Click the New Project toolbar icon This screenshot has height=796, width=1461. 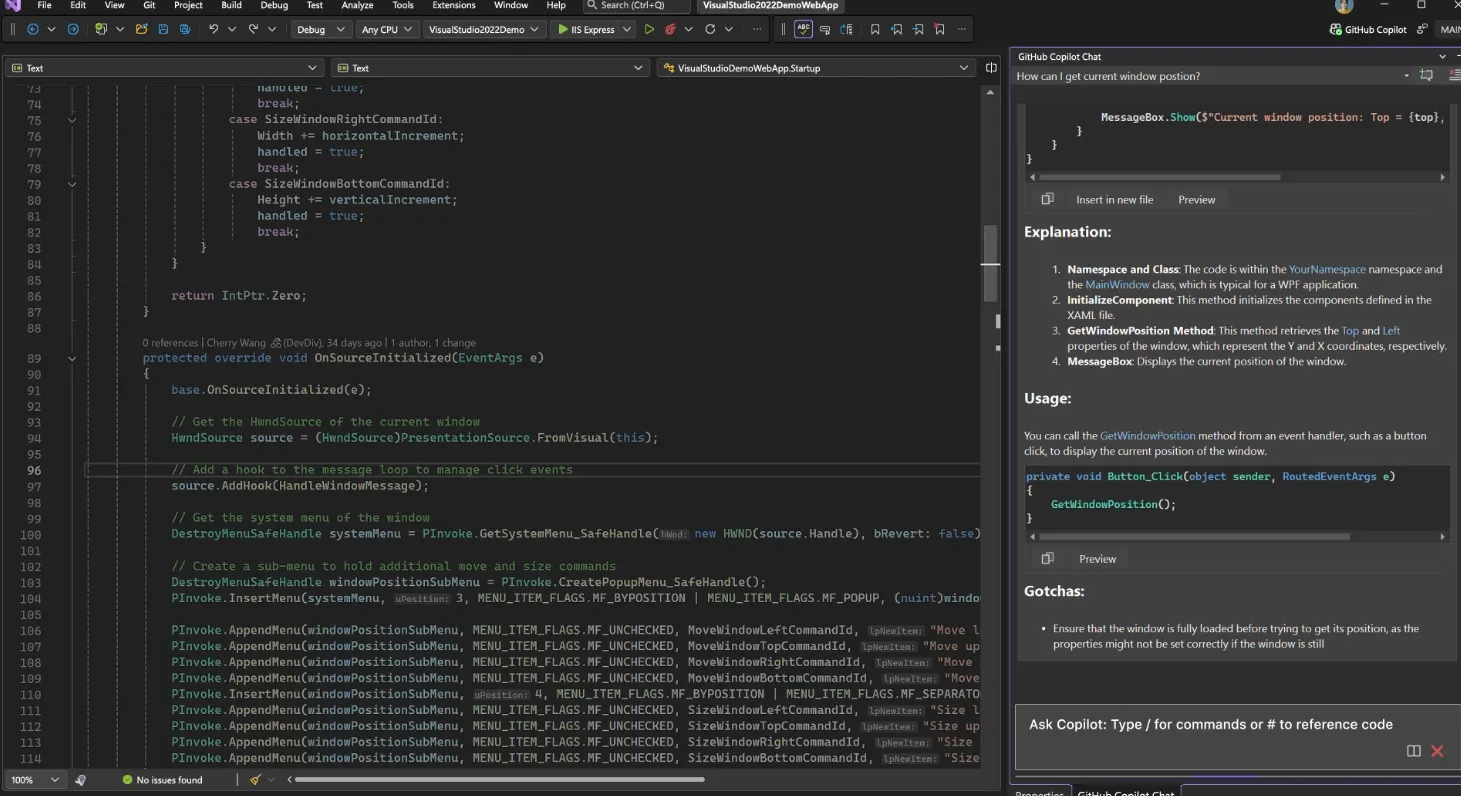click(101, 29)
